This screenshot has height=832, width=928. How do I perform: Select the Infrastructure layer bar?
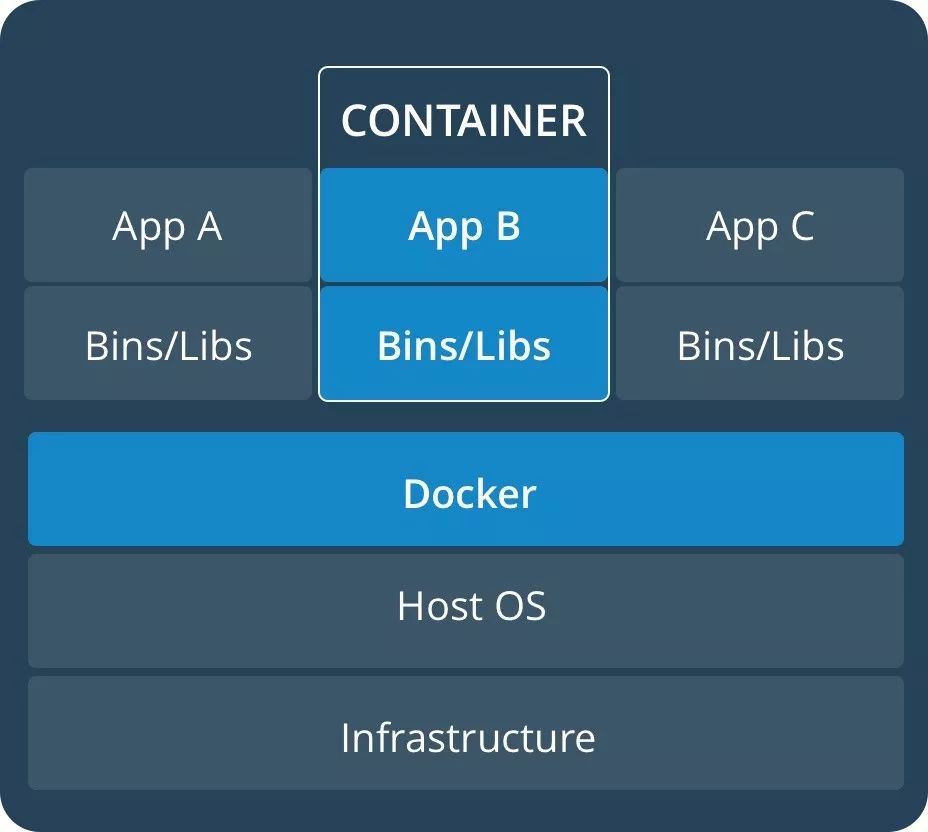click(x=466, y=733)
